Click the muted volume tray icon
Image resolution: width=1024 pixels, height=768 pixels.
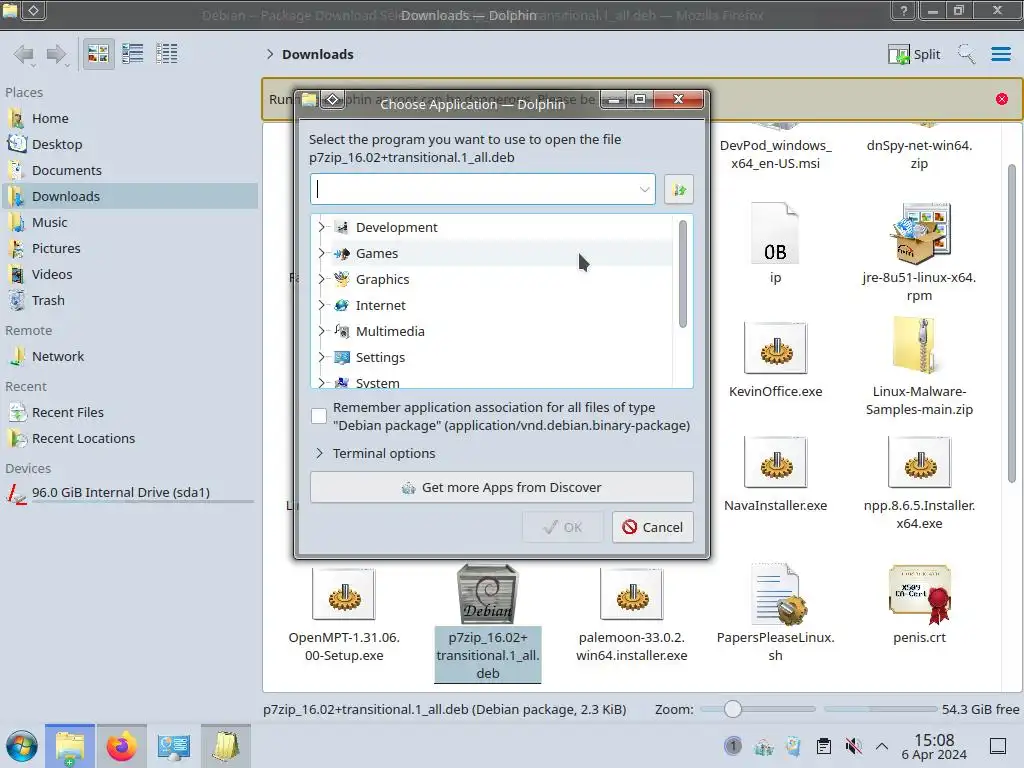[852, 746]
